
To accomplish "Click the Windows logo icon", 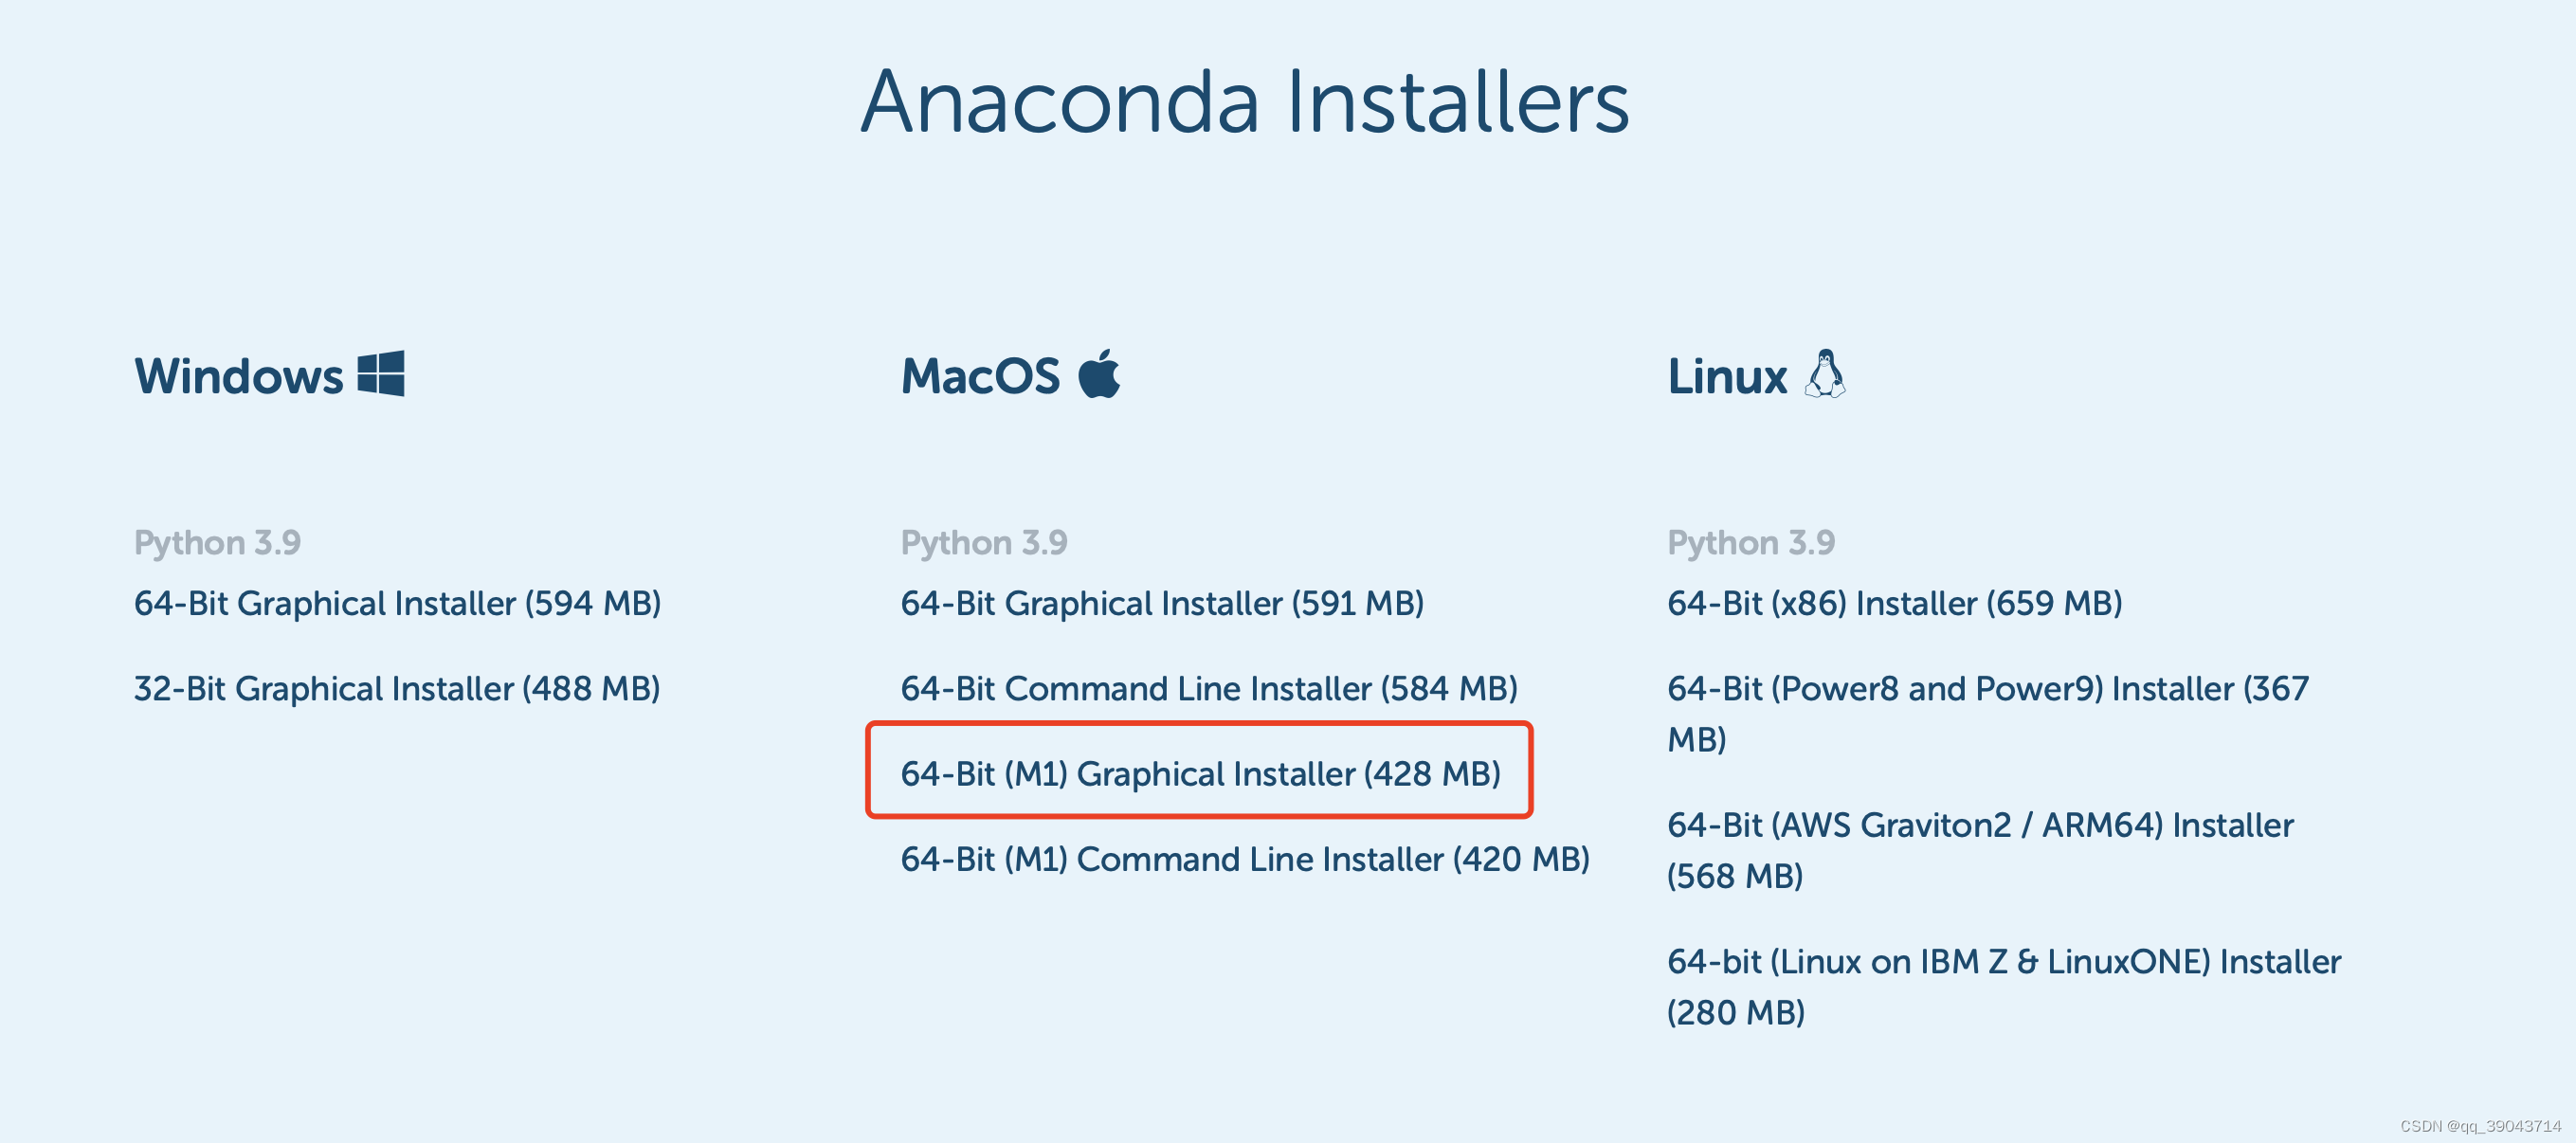I will pyautogui.click(x=380, y=374).
